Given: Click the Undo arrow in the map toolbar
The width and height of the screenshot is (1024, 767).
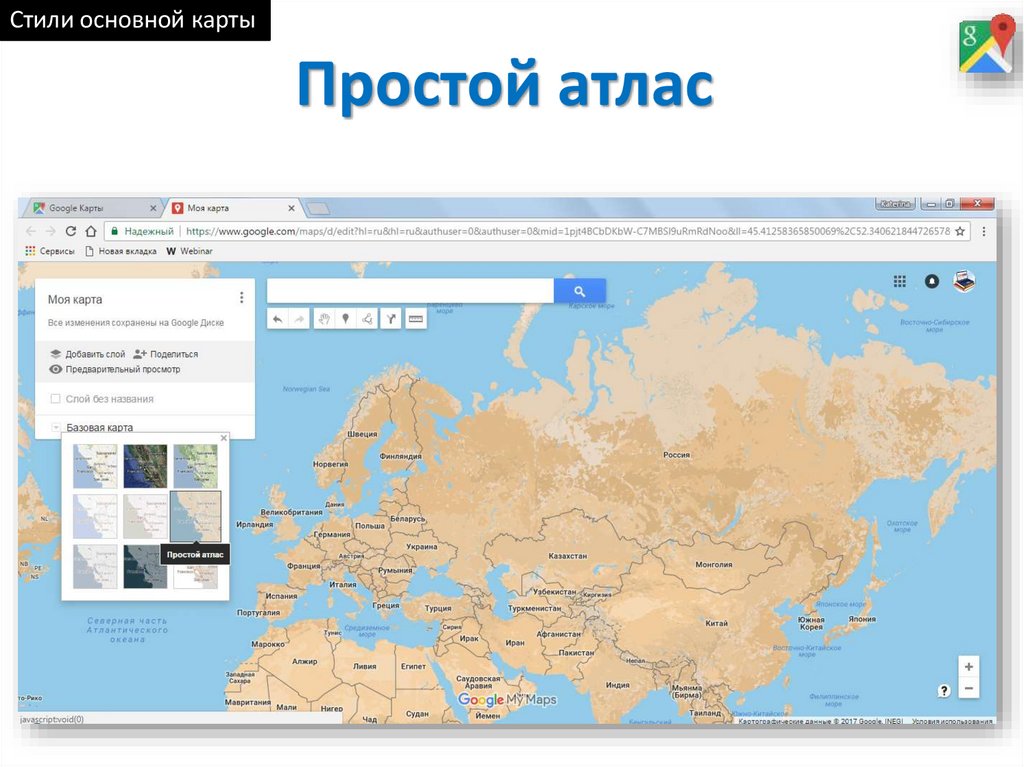Looking at the screenshot, I should (278, 319).
